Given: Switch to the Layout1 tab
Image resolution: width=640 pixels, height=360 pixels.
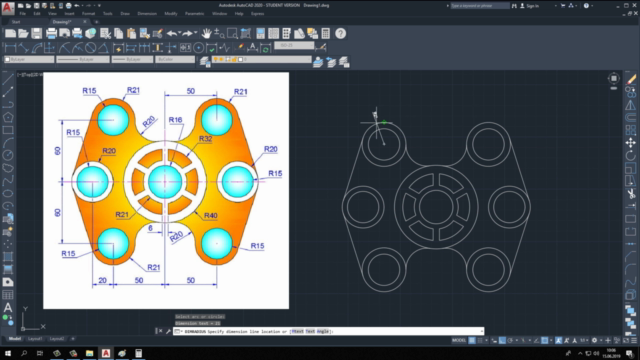Looking at the screenshot, I should [35, 339].
